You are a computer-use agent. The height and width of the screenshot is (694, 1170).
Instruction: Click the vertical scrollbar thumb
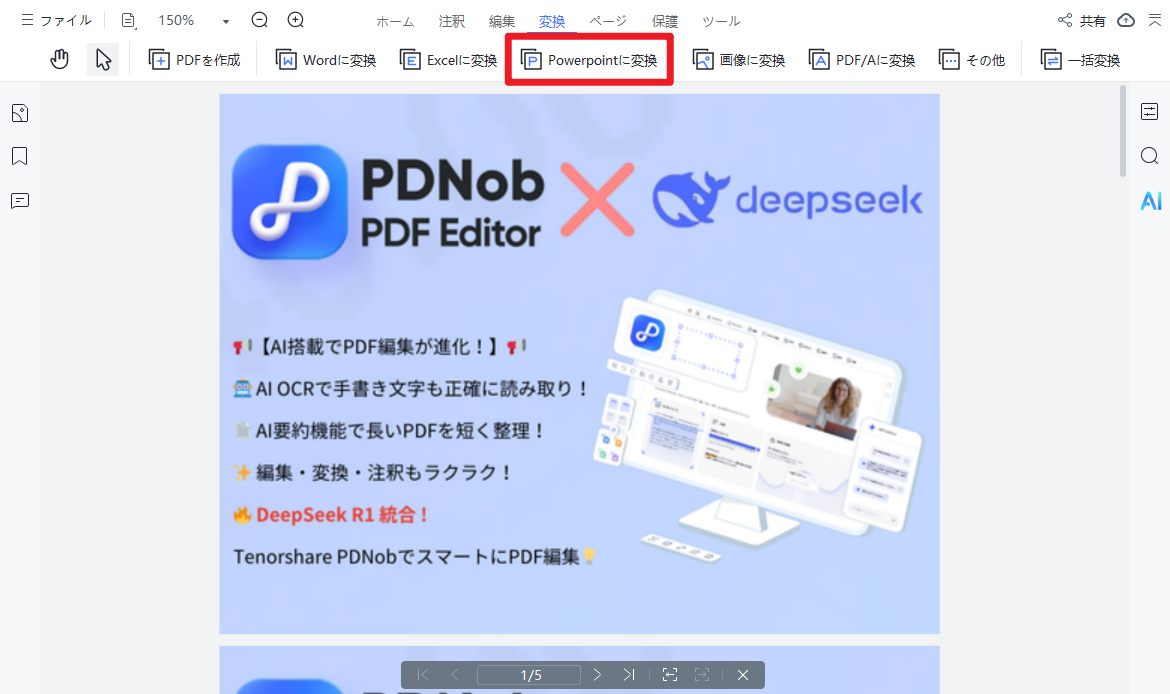coord(1122,131)
